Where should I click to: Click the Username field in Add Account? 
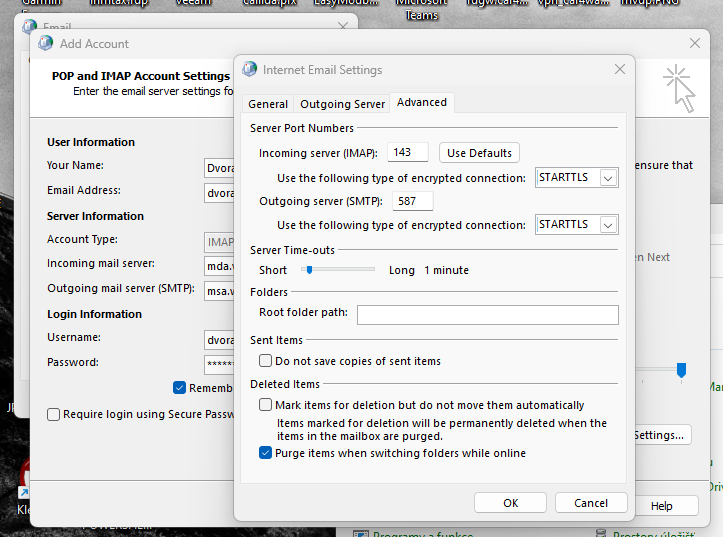tap(219, 340)
